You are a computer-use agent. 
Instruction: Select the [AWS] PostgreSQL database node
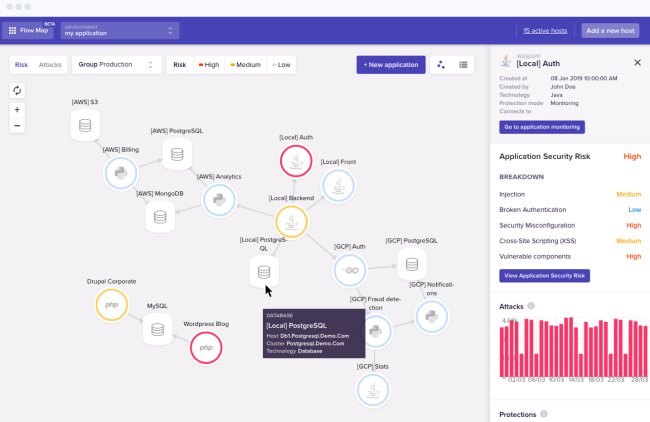click(177, 154)
